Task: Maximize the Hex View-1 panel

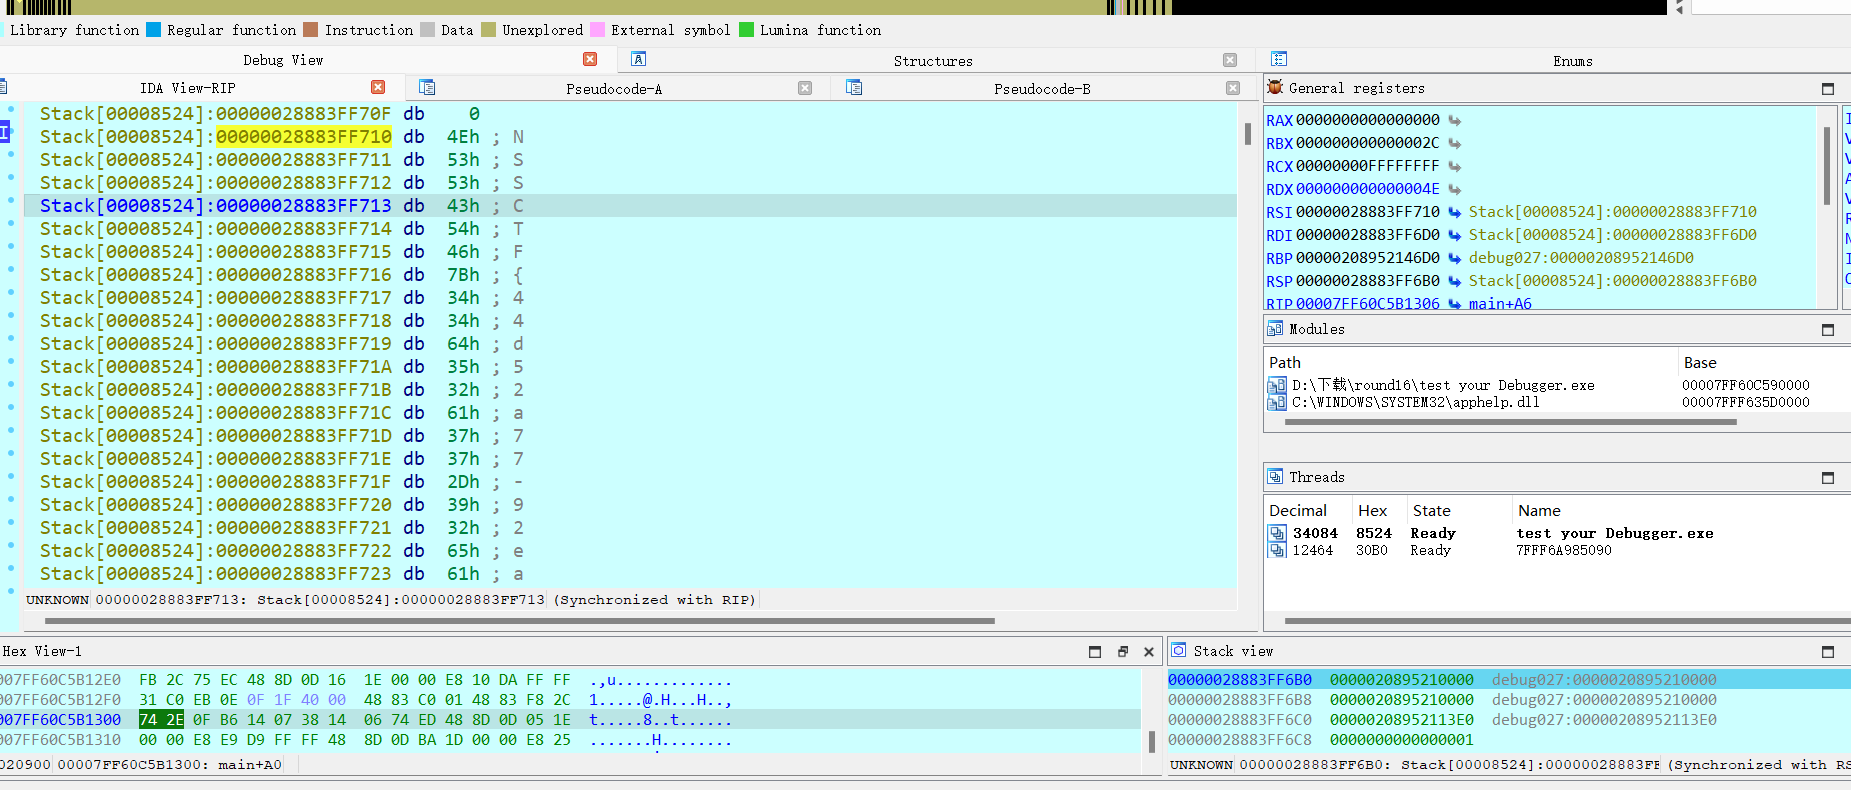Action: pos(1095,652)
